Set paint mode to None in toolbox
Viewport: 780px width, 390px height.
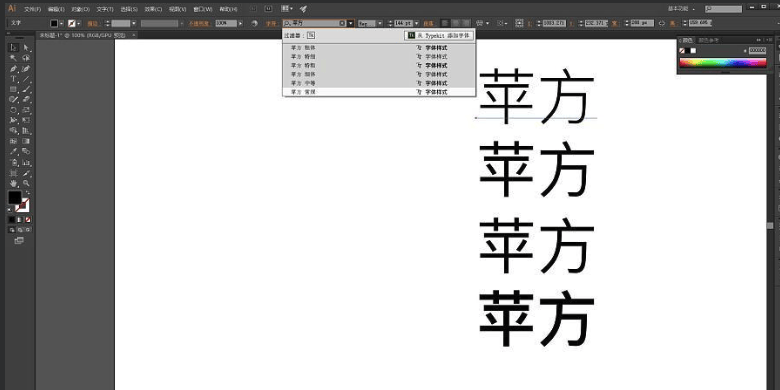tap(28, 219)
